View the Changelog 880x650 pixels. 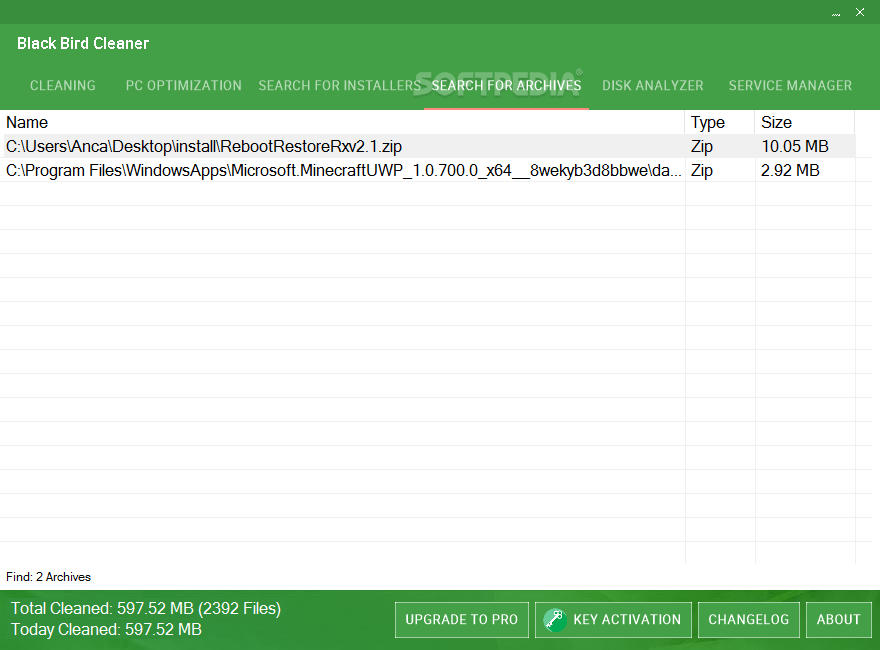pos(749,620)
